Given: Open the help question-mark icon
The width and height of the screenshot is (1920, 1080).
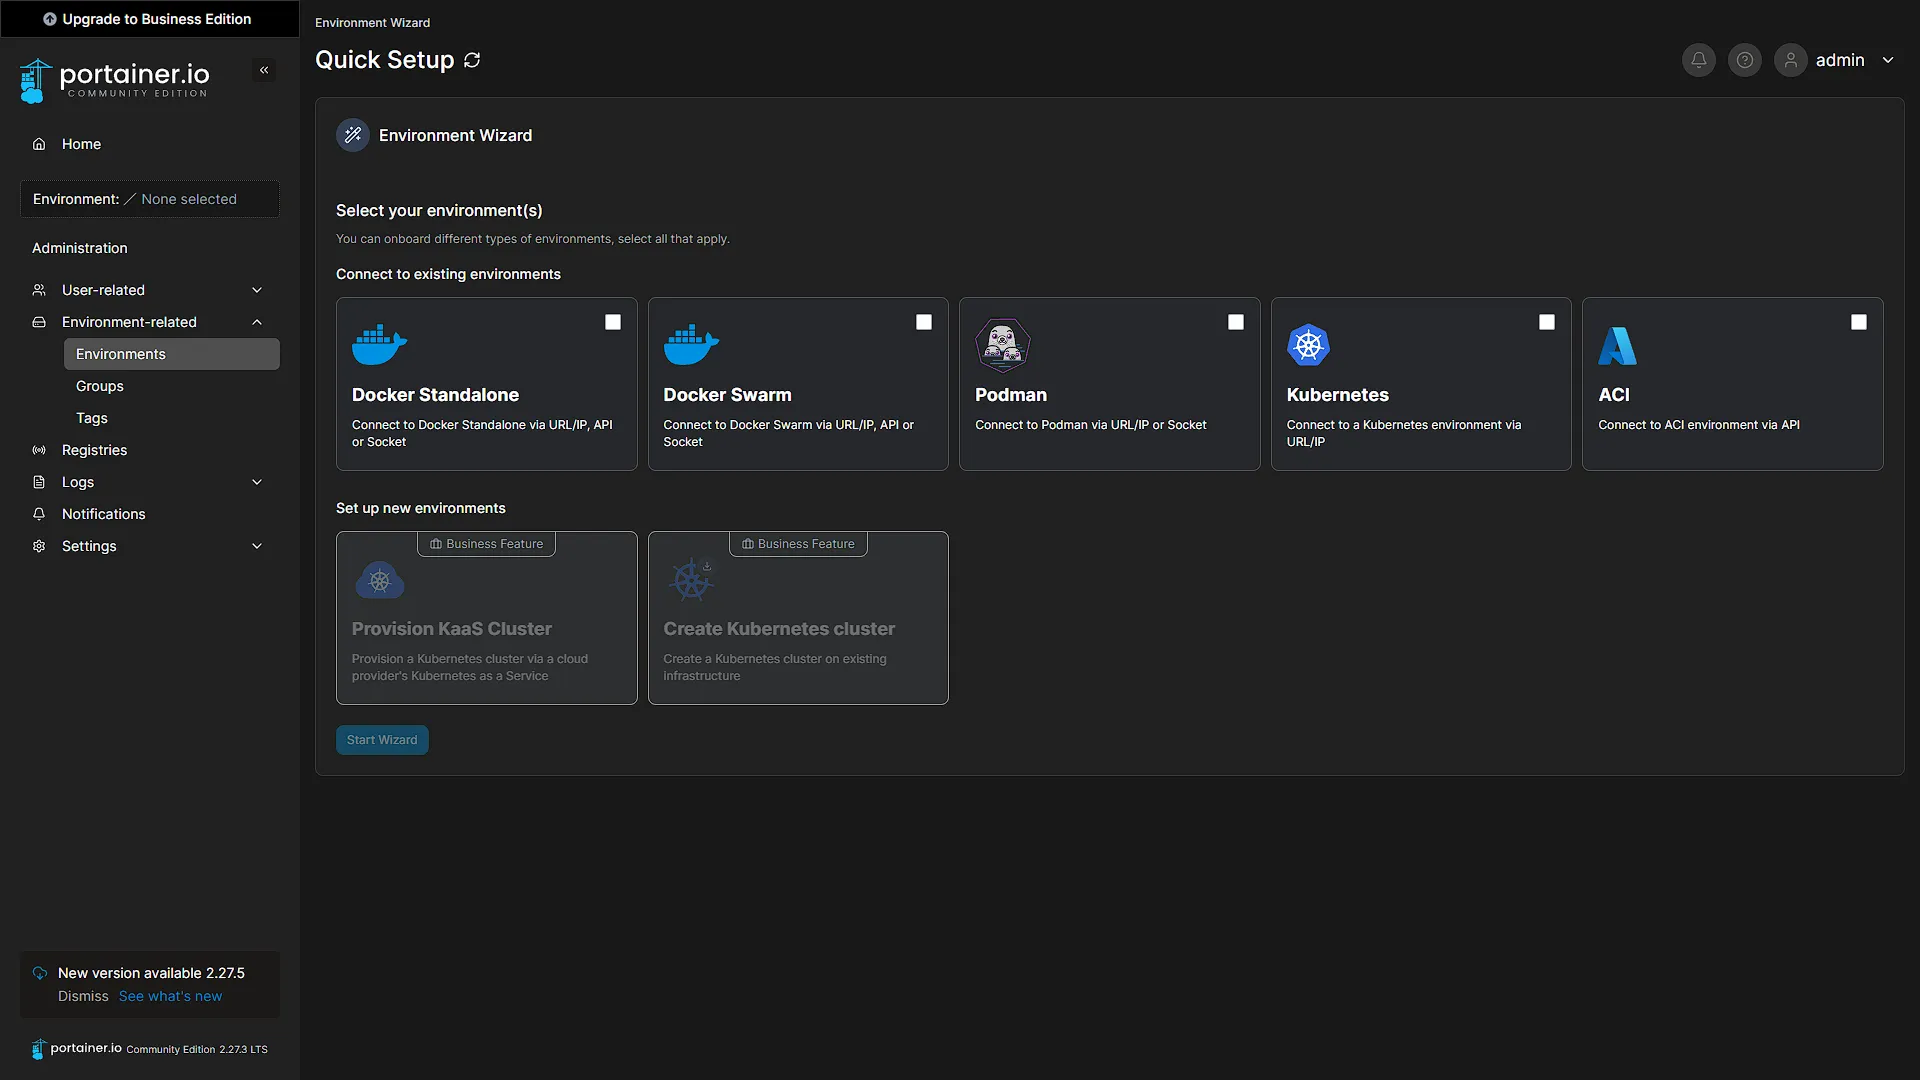Looking at the screenshot, I should pyautogui.click(x=1744, y=60).
